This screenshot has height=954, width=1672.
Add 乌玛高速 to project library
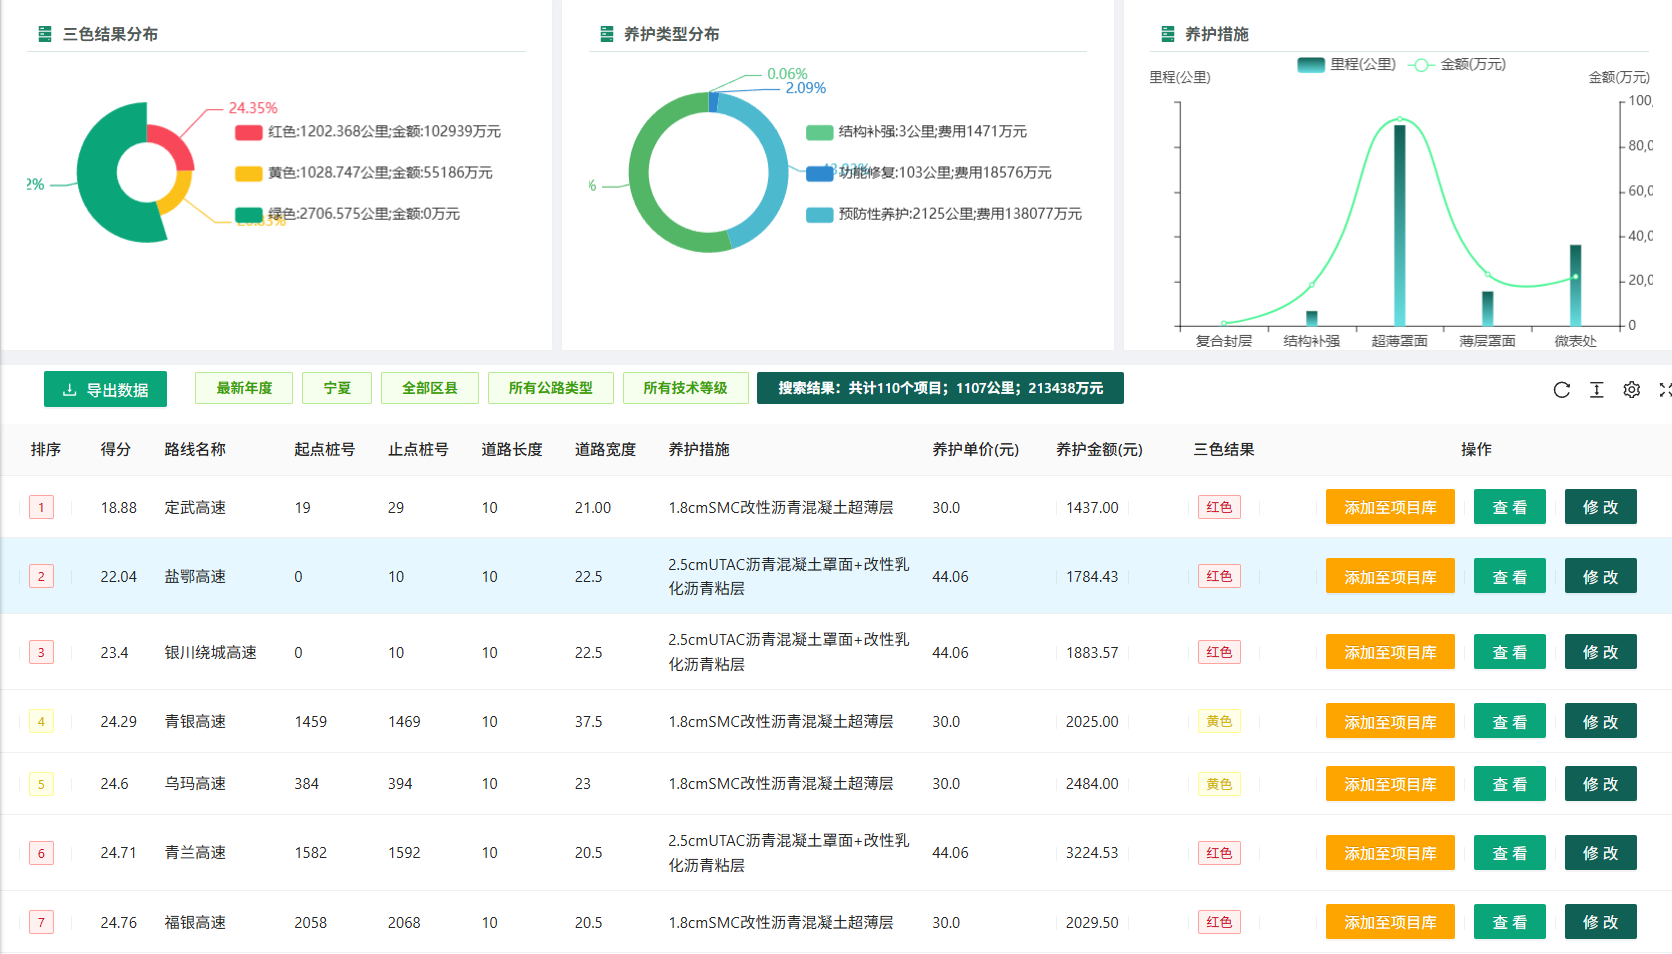(x=1390, y=784)
